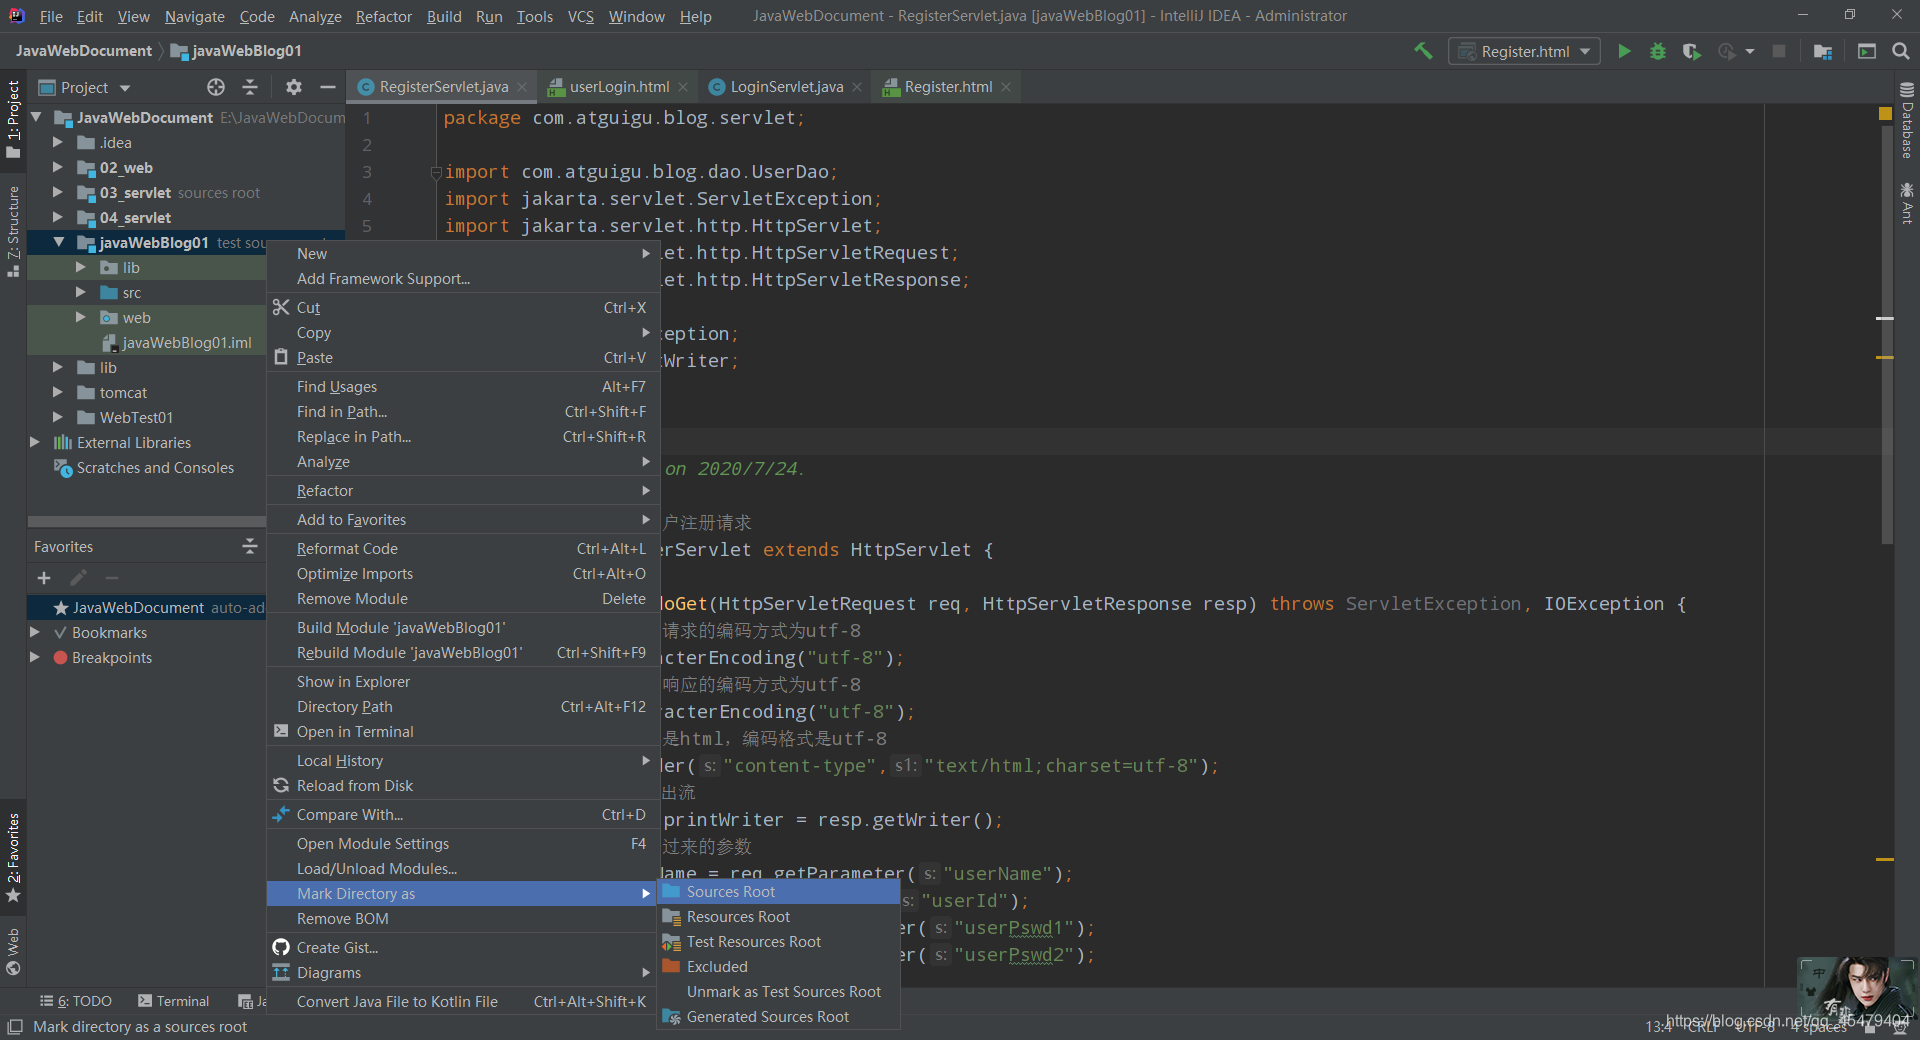Collapse the javaWebBlog01 module
This screenshot has height=1040, width=1920.
click(59, 242)
